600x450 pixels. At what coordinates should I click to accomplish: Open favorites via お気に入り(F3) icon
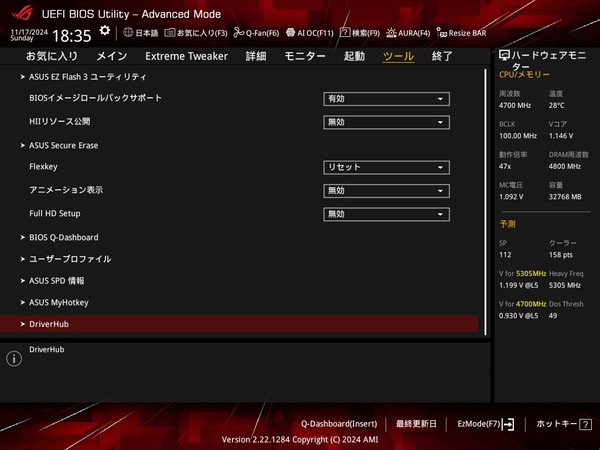pos(170,33)
